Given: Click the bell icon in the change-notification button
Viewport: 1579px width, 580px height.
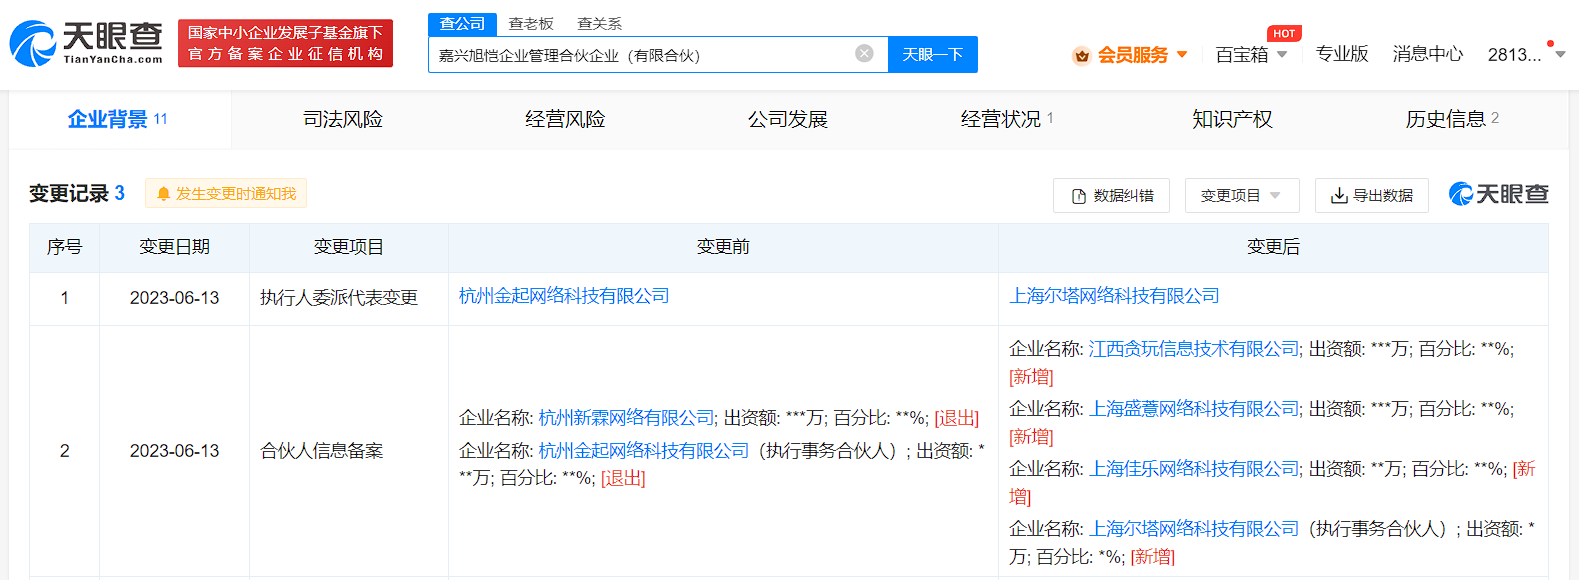Looking at the screenshot, I should coord(164,194).
